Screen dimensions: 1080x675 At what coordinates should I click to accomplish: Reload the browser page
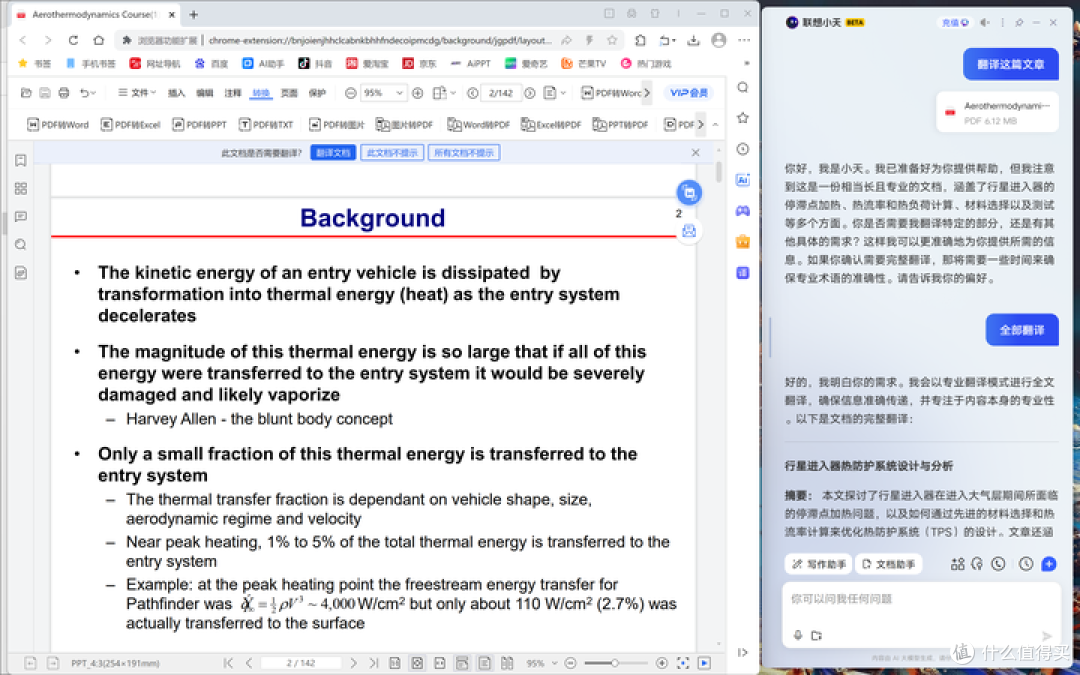[x=73, y=41]
